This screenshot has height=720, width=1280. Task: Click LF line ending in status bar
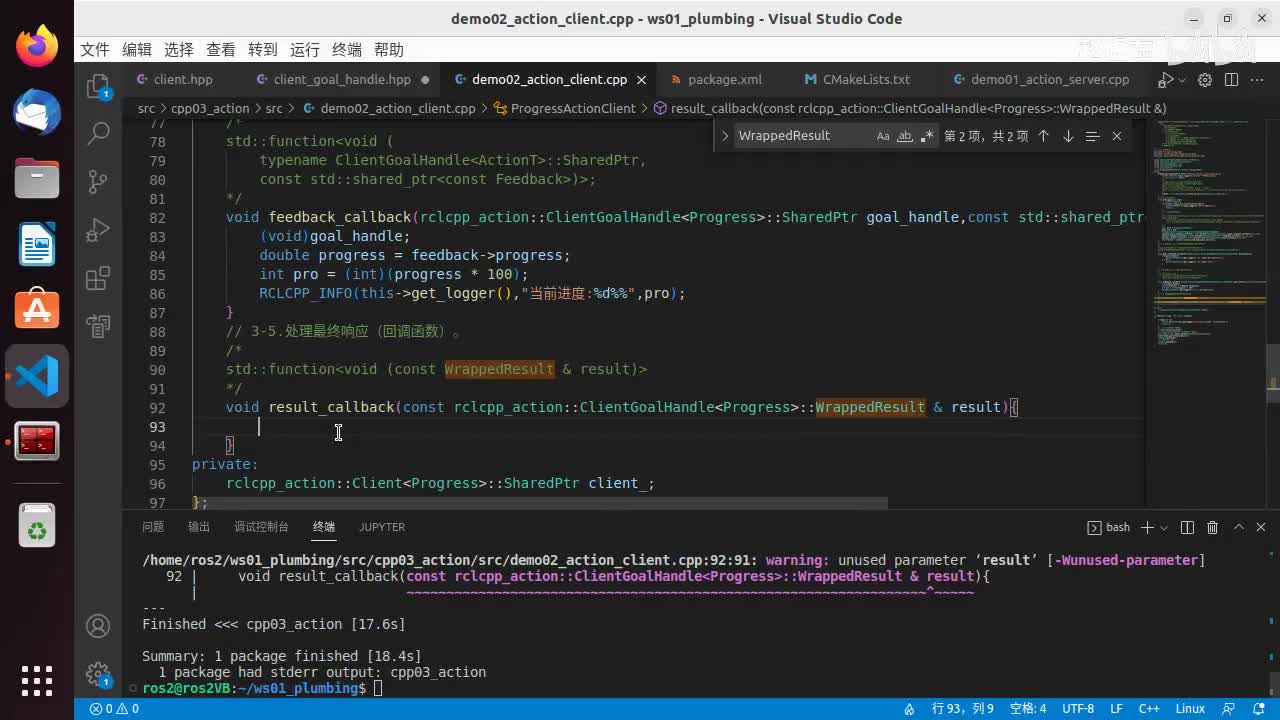[x=1116, y=709]
